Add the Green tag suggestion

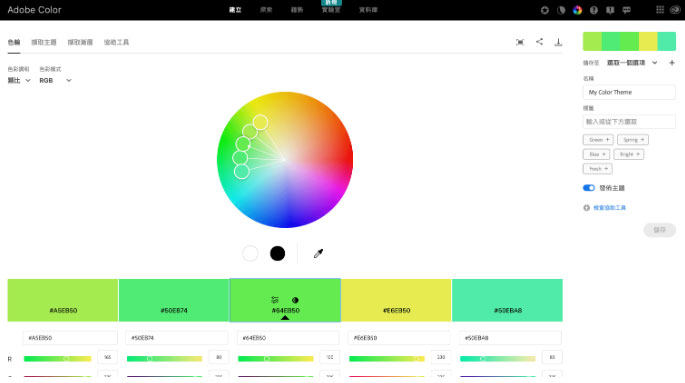click(x=598, y=140)
